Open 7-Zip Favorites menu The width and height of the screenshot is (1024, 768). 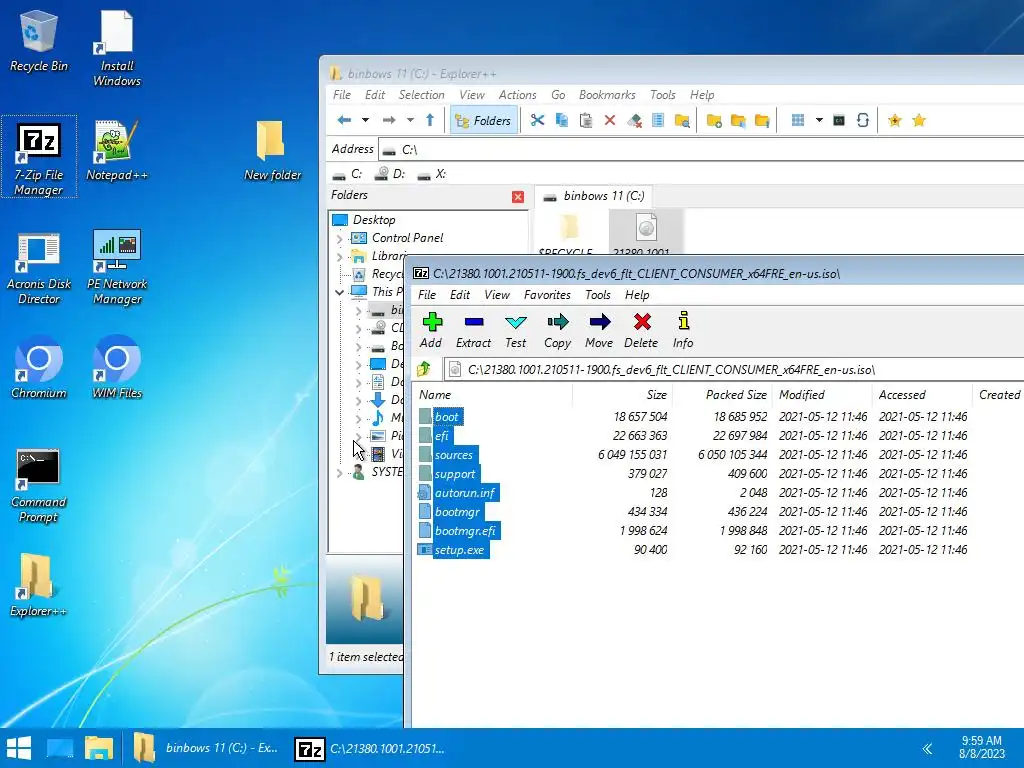point(547,295)
